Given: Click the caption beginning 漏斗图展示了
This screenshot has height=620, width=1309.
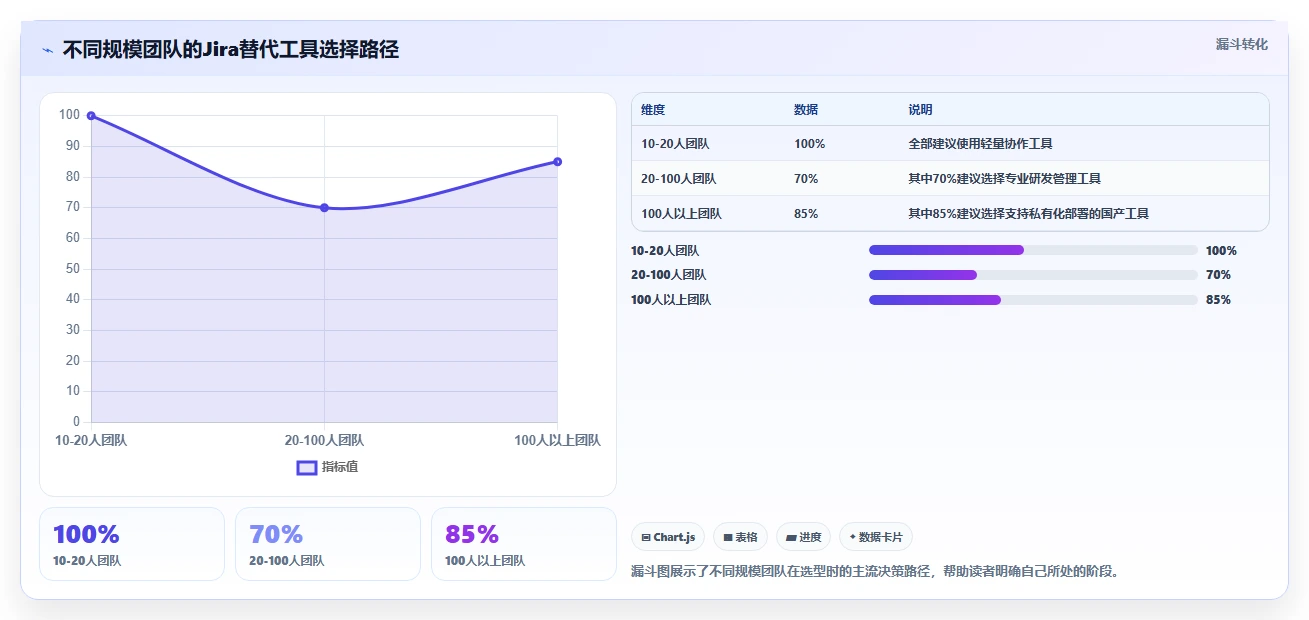Looking at the screenshot, I should click(876, 572).
